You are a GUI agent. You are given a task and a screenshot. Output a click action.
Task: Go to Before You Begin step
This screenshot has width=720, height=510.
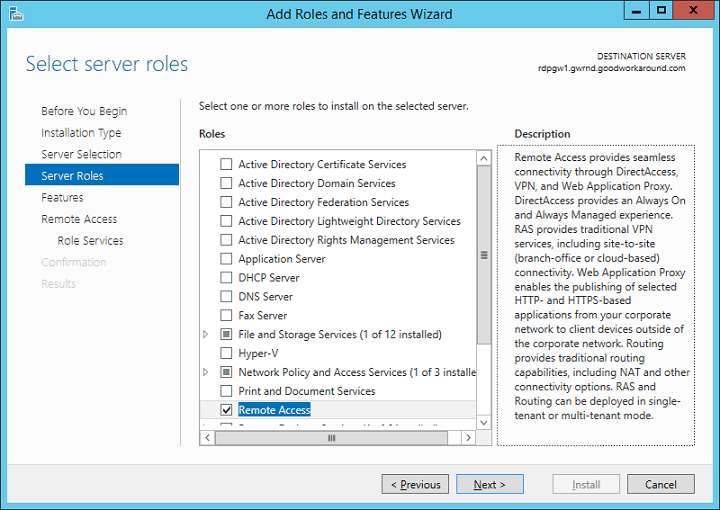(x=84, y=111)
